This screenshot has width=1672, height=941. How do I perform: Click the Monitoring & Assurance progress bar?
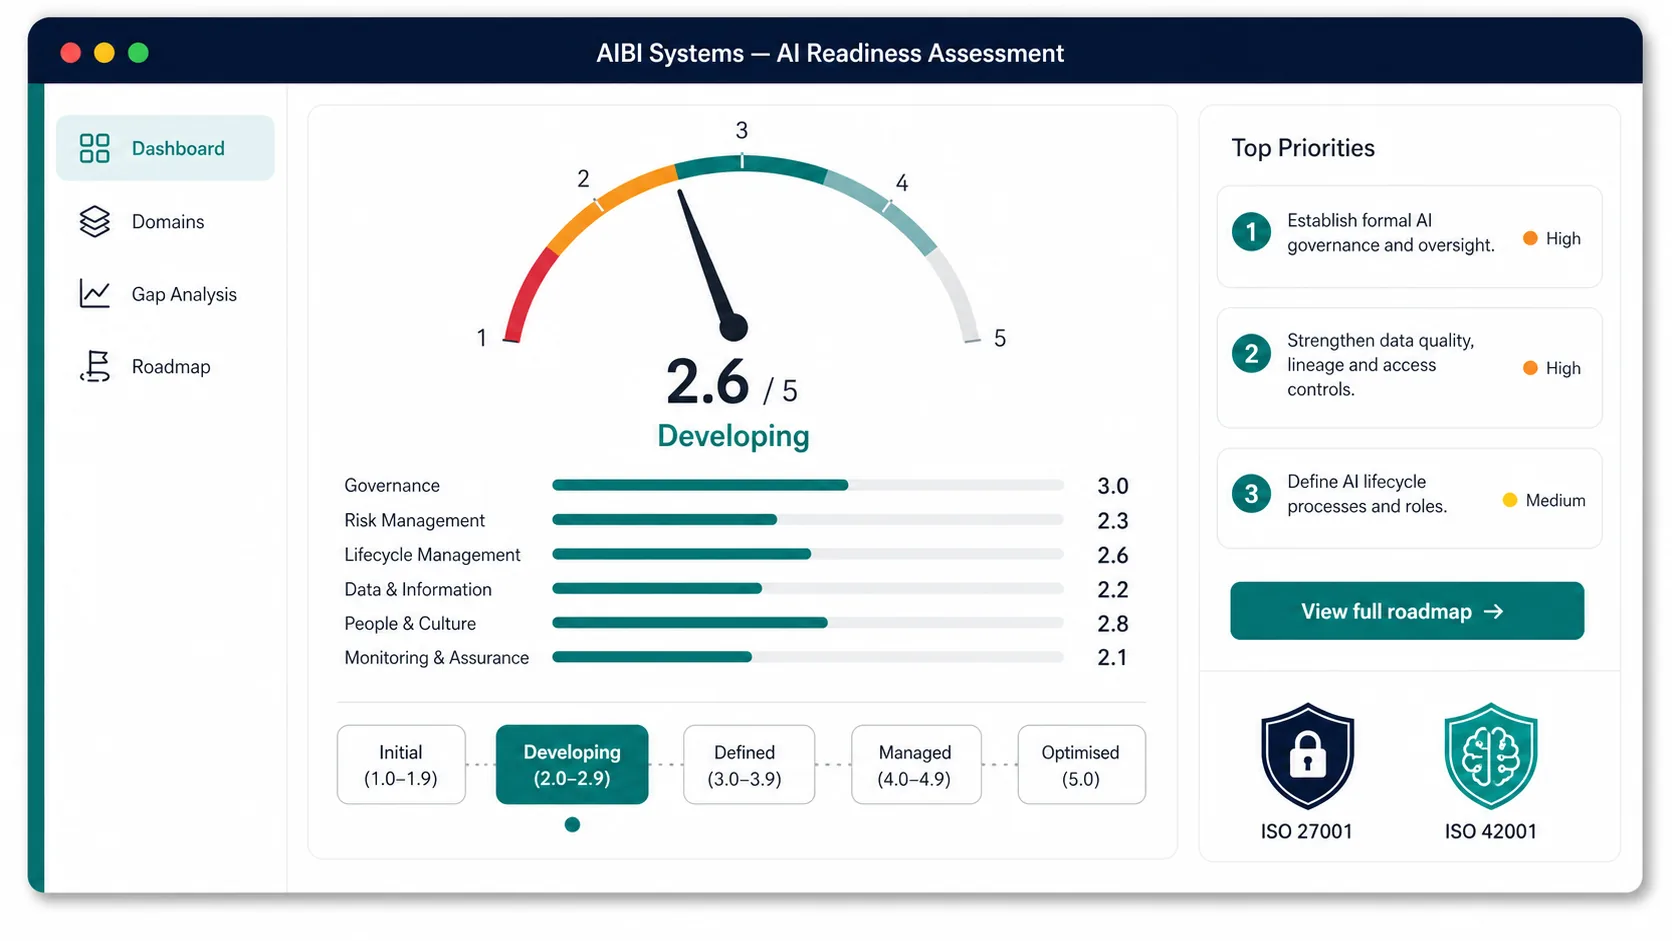(808, 657)
